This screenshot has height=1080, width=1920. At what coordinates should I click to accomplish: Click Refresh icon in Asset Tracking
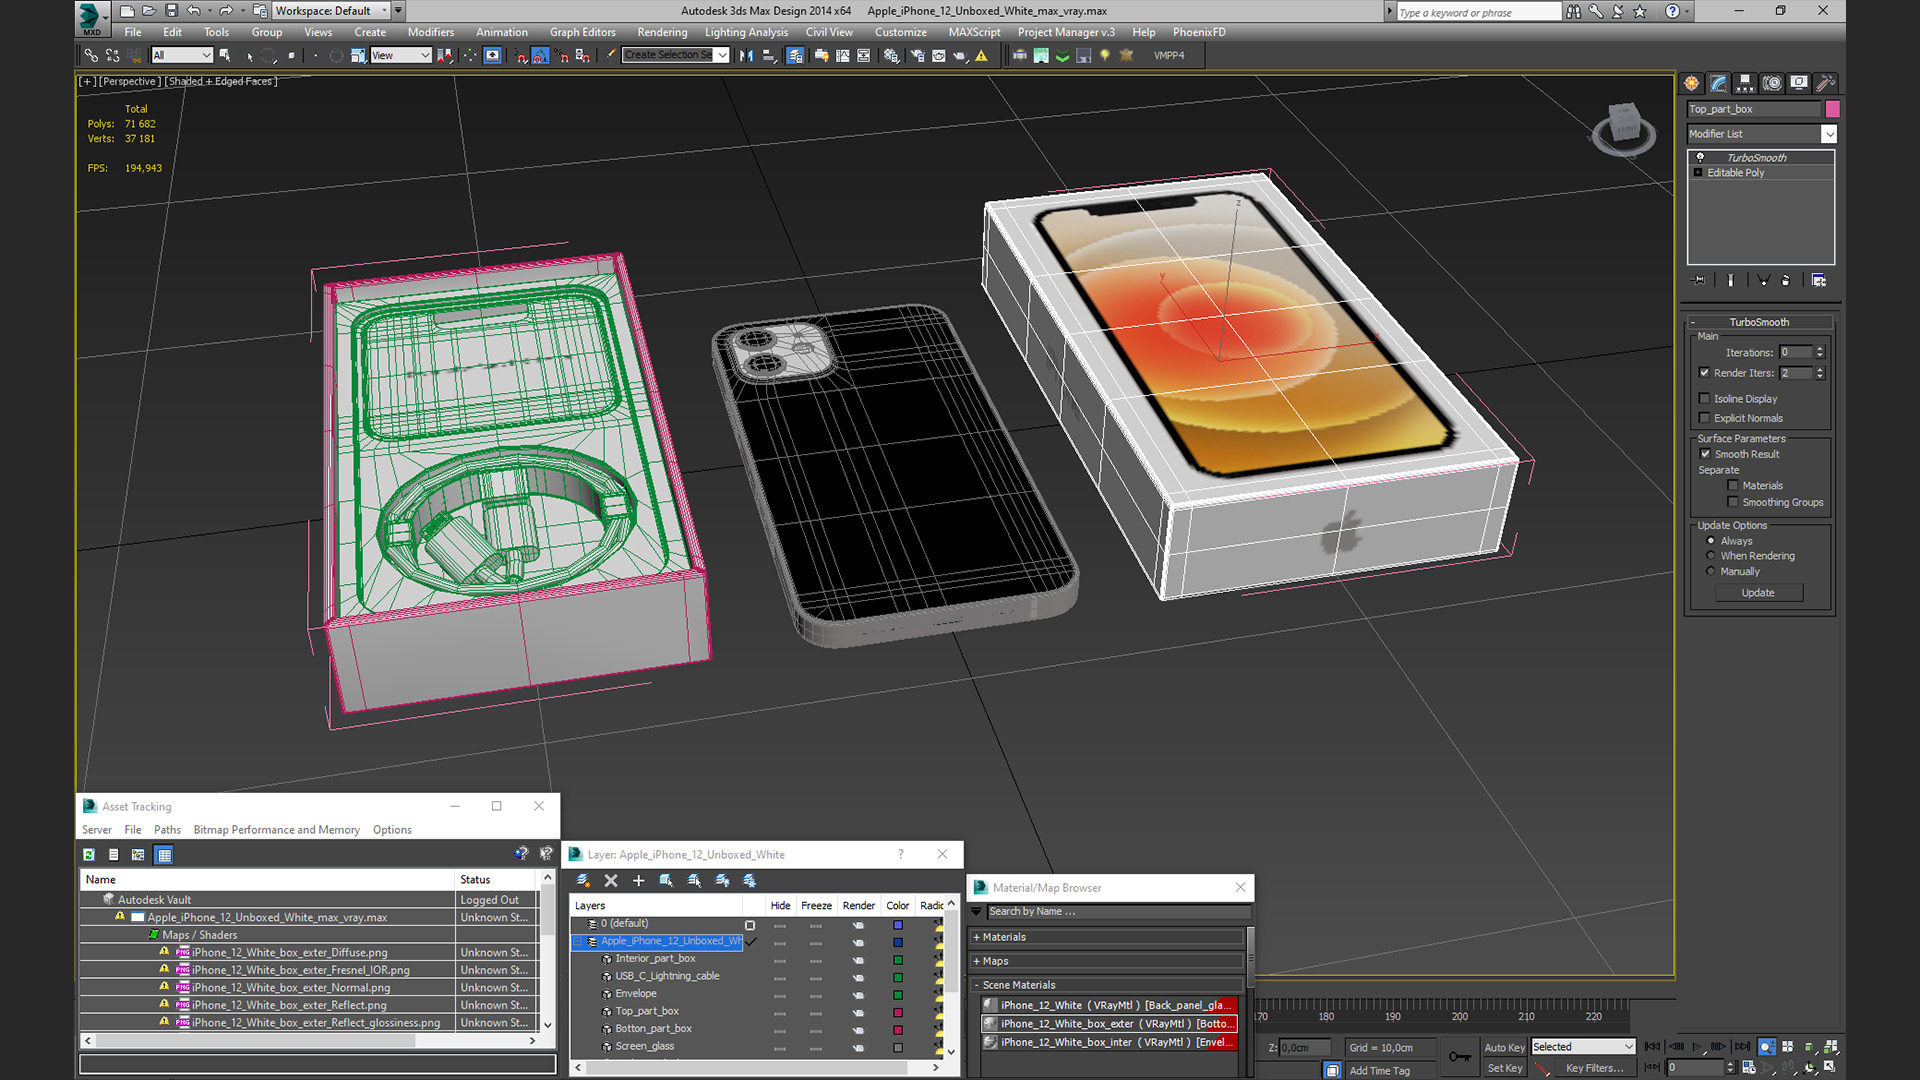click(89, 855)
